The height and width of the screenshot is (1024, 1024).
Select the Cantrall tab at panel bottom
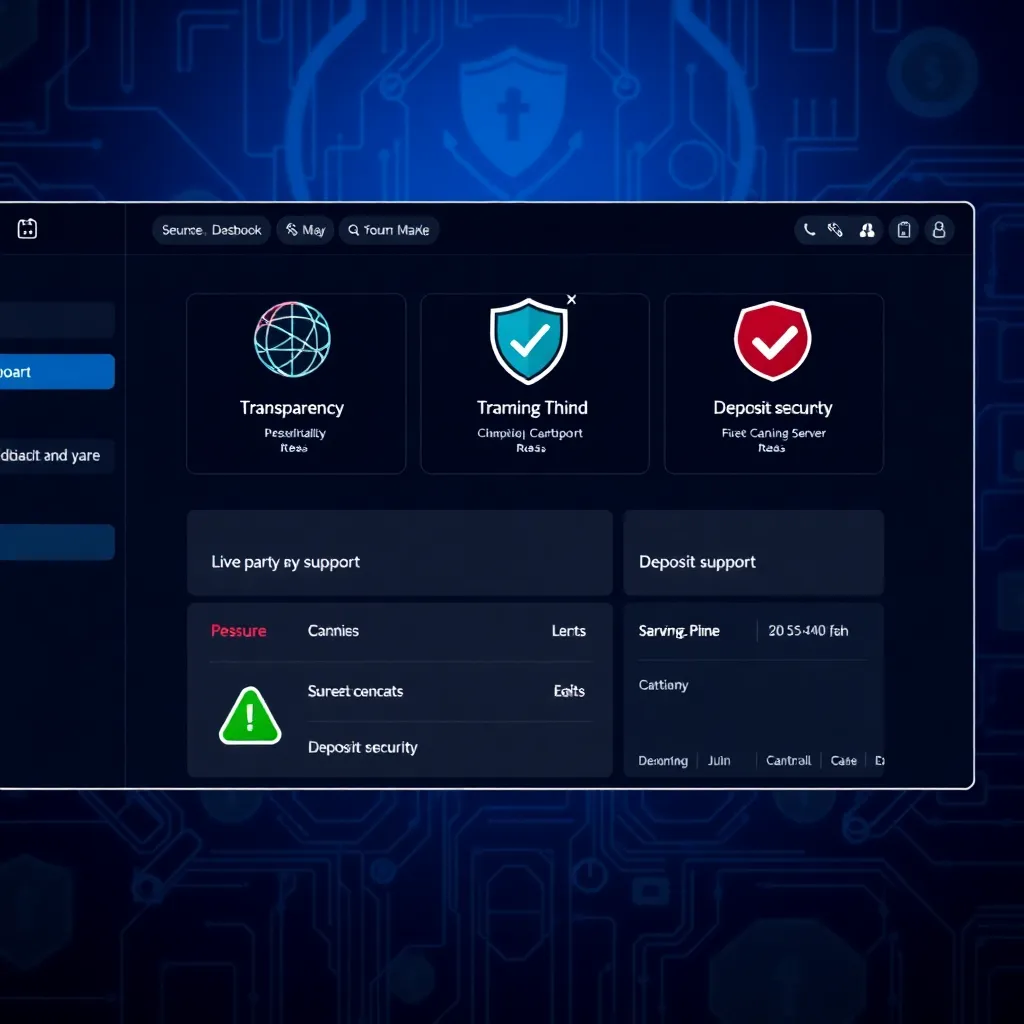point(788,760)
